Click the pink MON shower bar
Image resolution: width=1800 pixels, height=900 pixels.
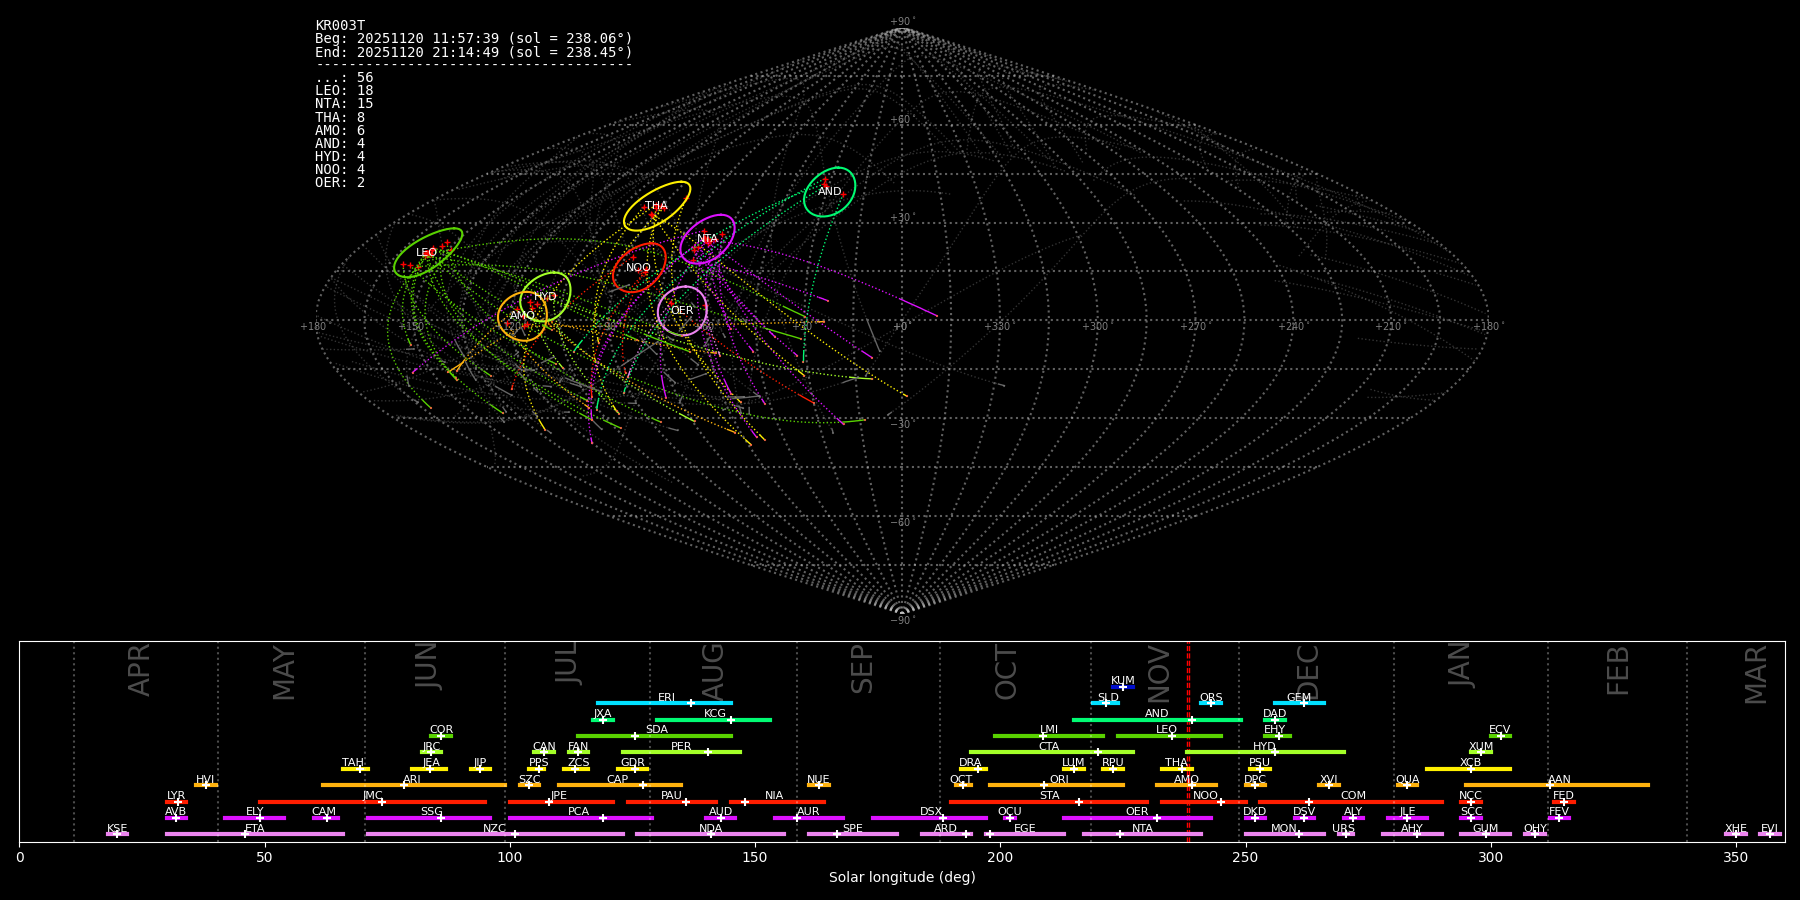pyautogui.click(x=1285, y=834)
